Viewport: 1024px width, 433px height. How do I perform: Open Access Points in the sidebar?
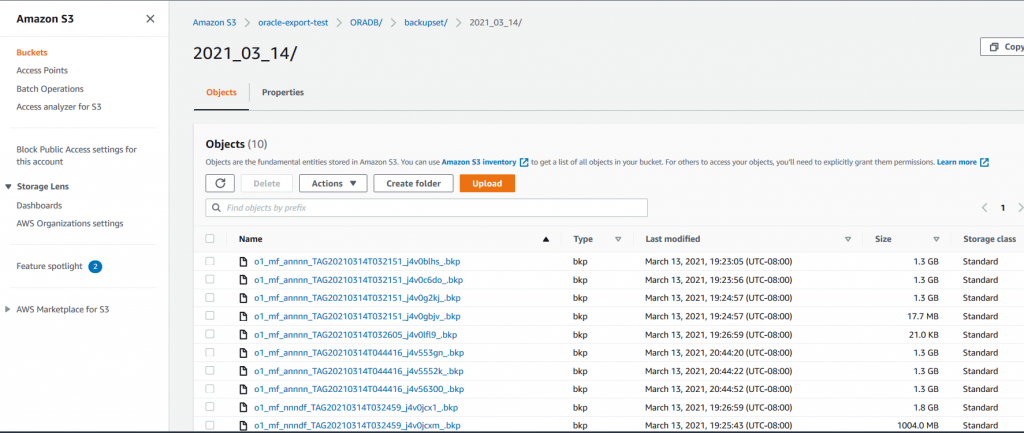(42, 71)
